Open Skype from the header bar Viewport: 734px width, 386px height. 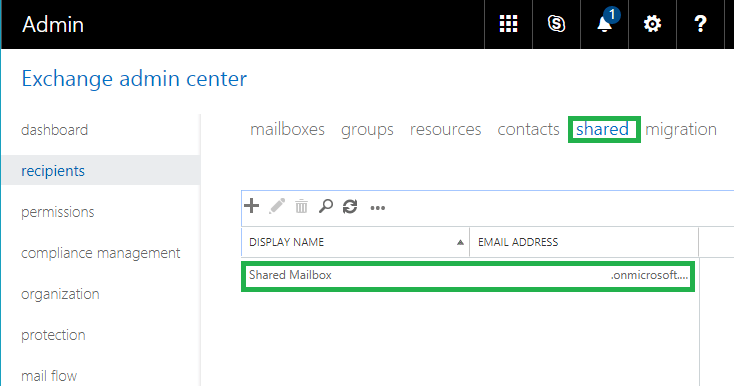point(556,24)
